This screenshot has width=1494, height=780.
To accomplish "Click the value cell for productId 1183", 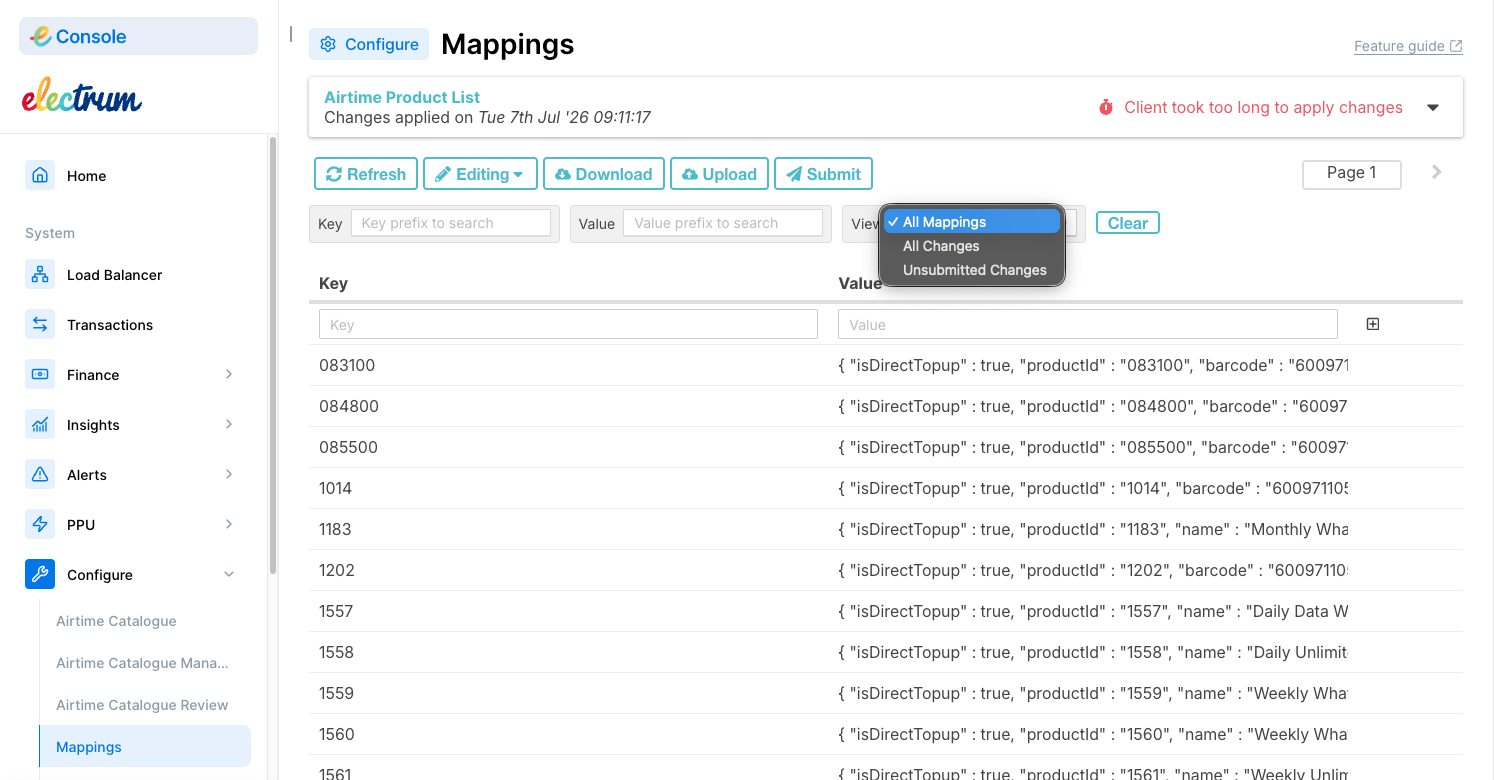I will pyautogui.click(x=1093, y=529).
